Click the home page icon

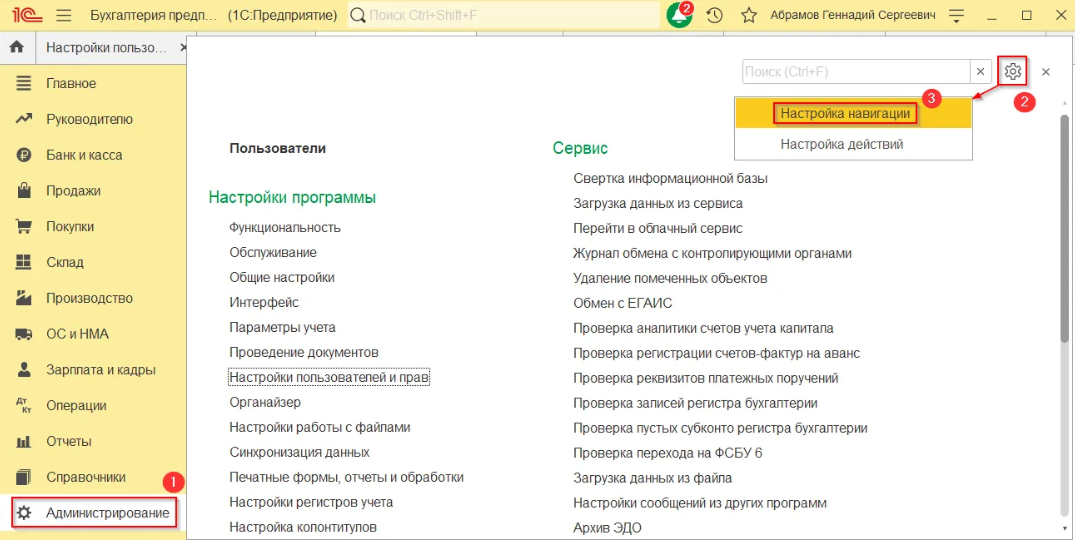point(16,48)
